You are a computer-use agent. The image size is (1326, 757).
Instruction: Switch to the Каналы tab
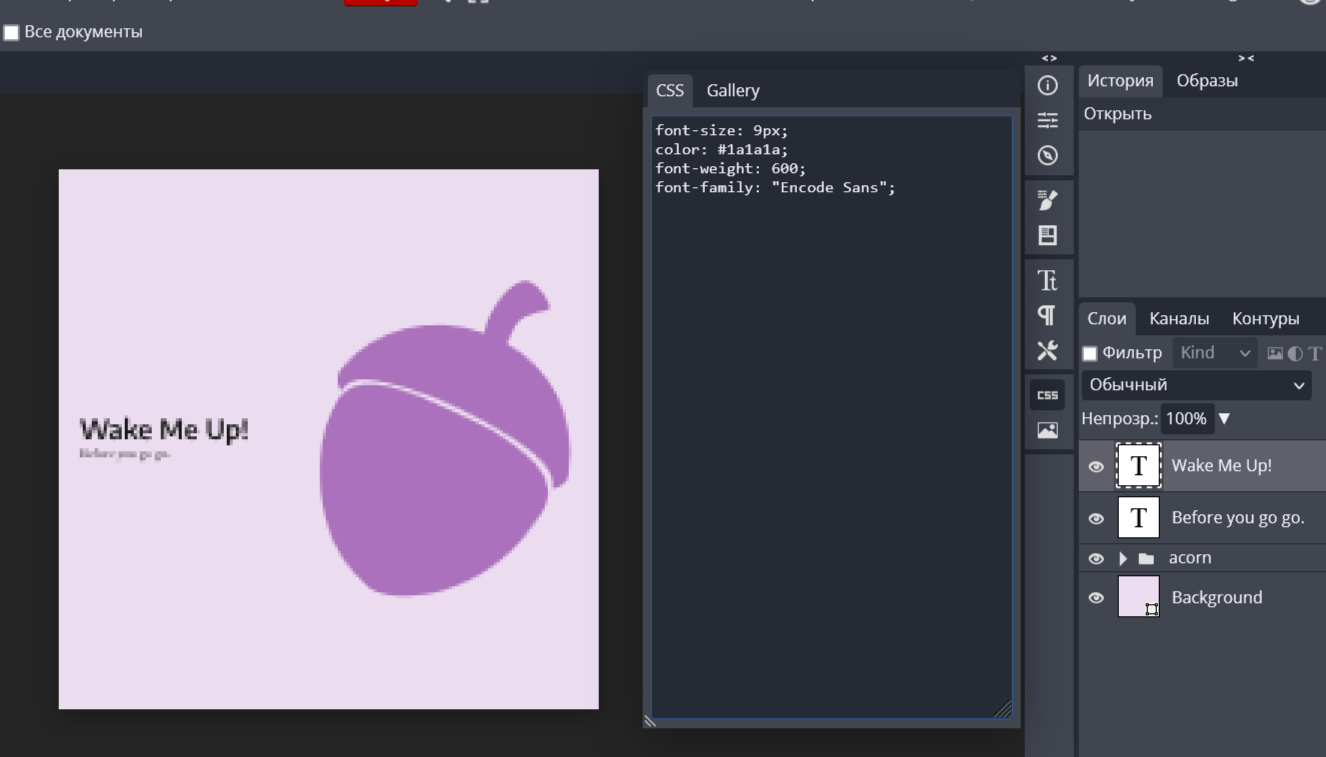tap(1179, 318)
